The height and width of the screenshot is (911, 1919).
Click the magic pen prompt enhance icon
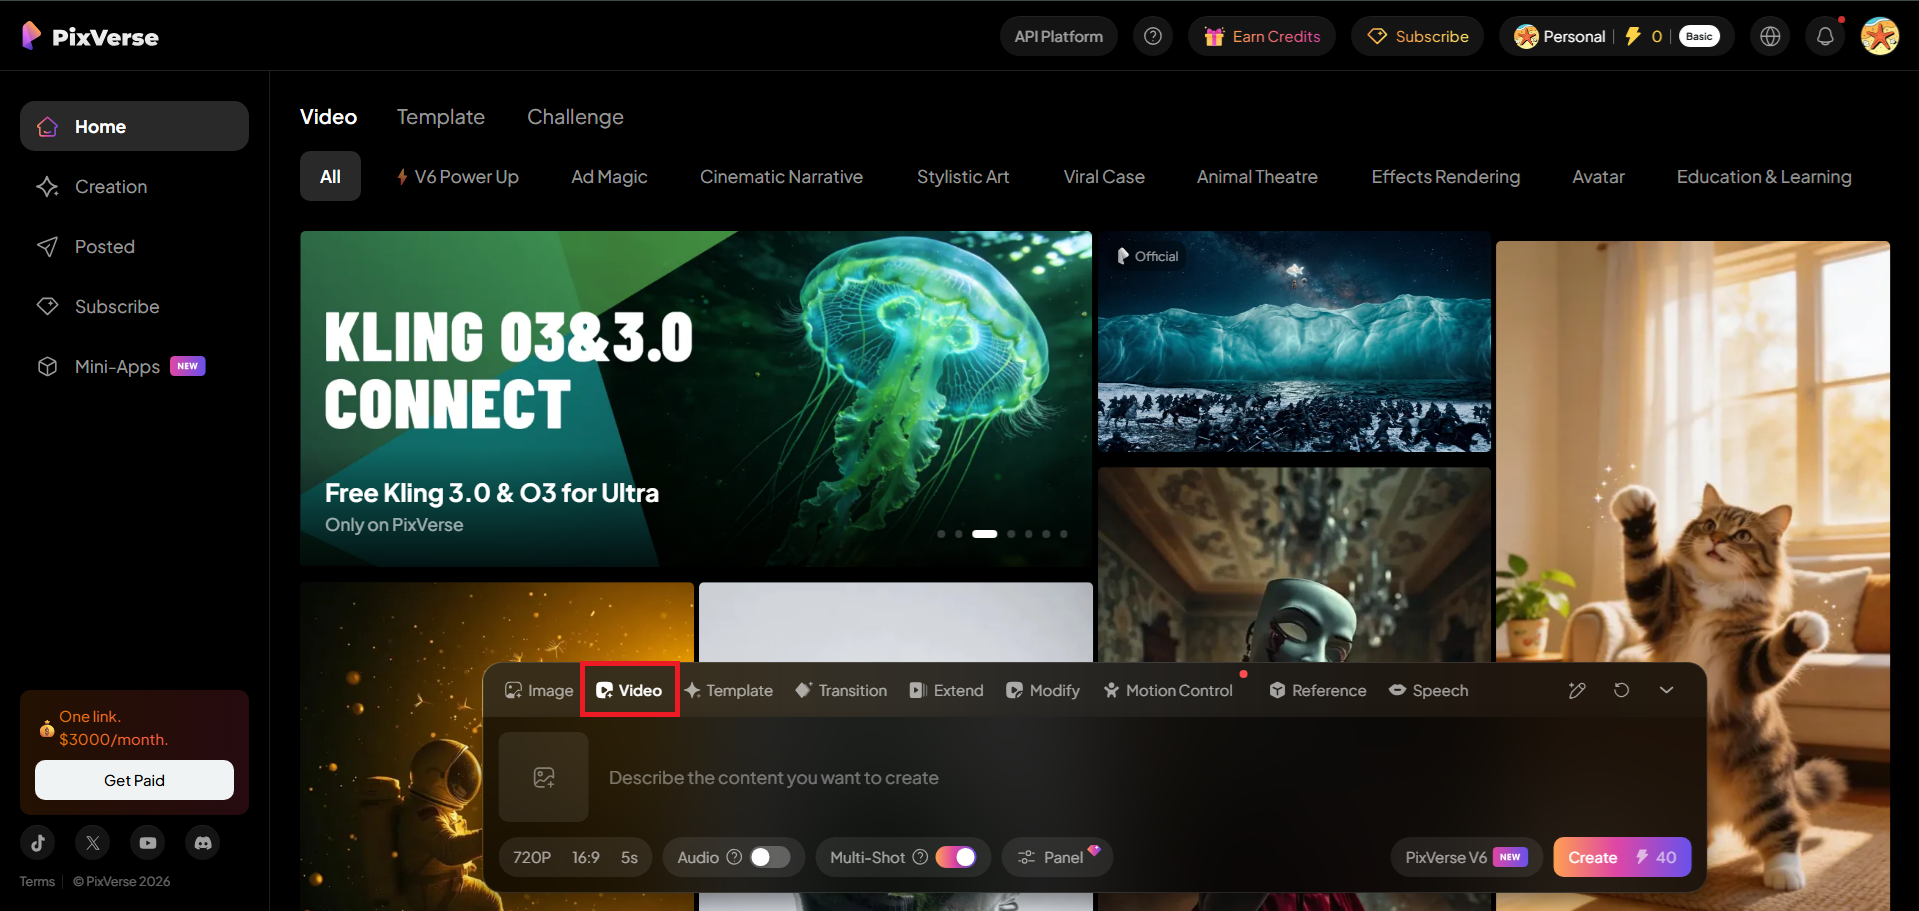pyautogui.click(x=1577, y=690)
